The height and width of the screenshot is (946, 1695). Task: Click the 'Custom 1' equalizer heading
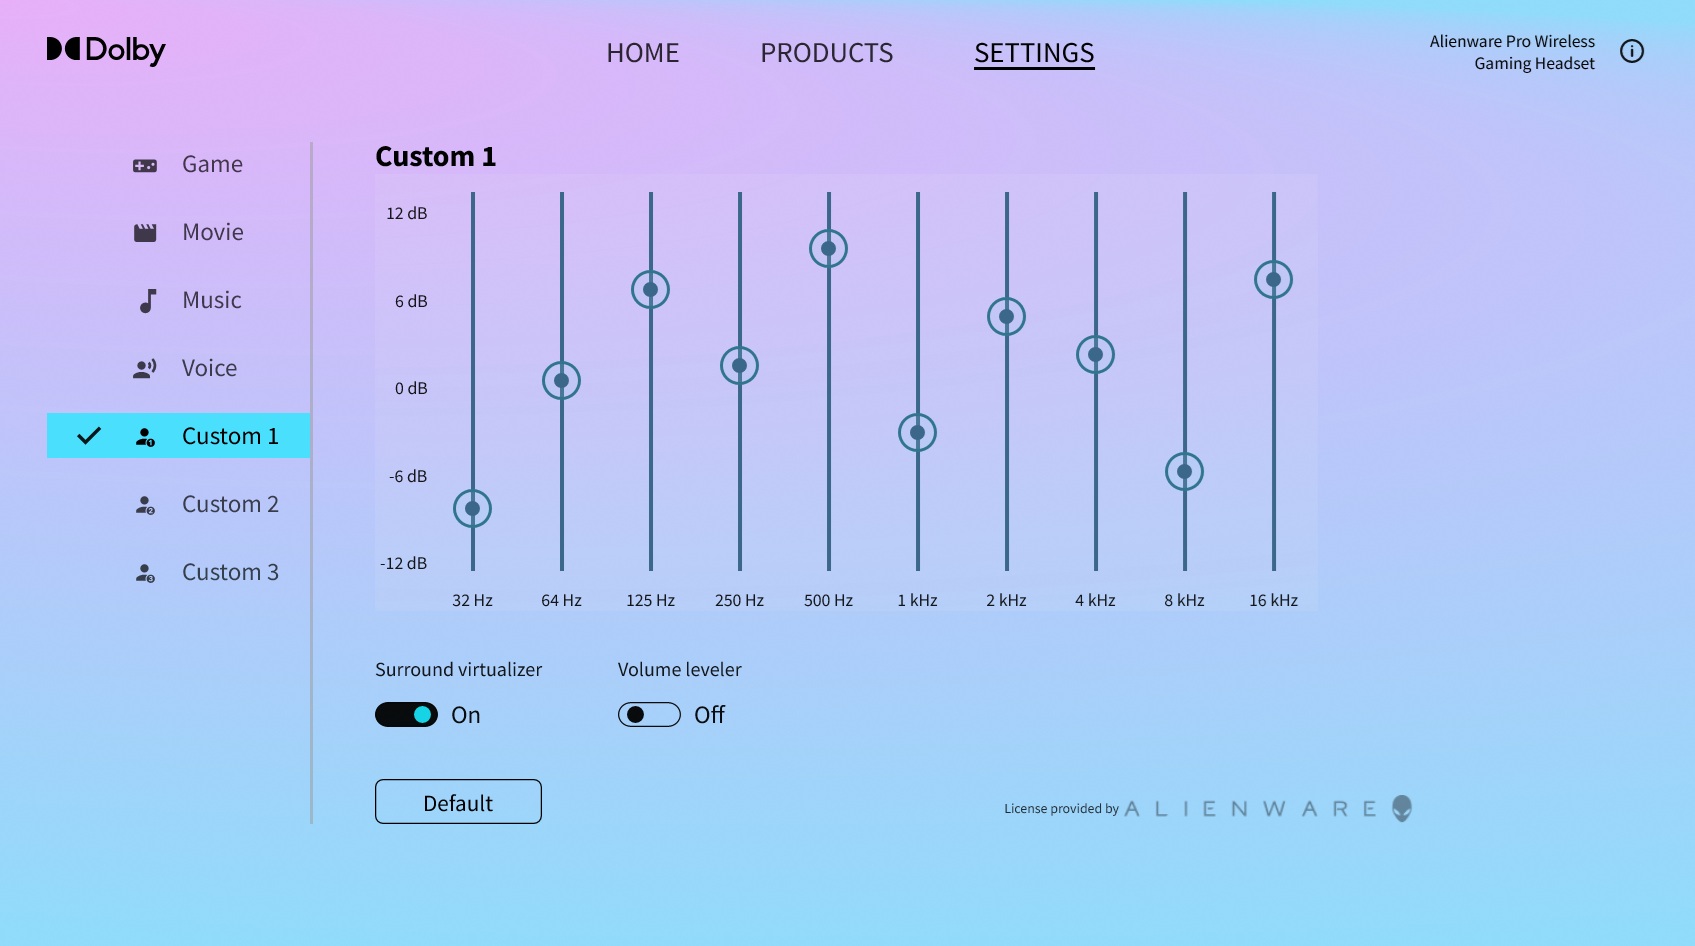coord(435,157)
